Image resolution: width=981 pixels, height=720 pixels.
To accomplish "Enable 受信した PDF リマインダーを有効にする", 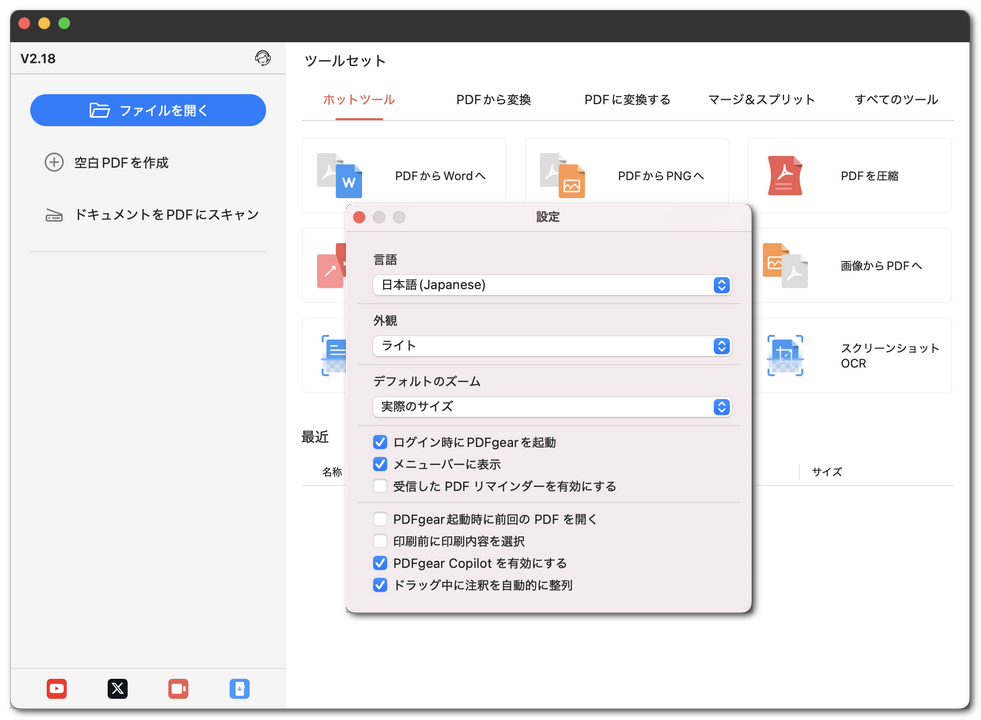I will (380, 486).
